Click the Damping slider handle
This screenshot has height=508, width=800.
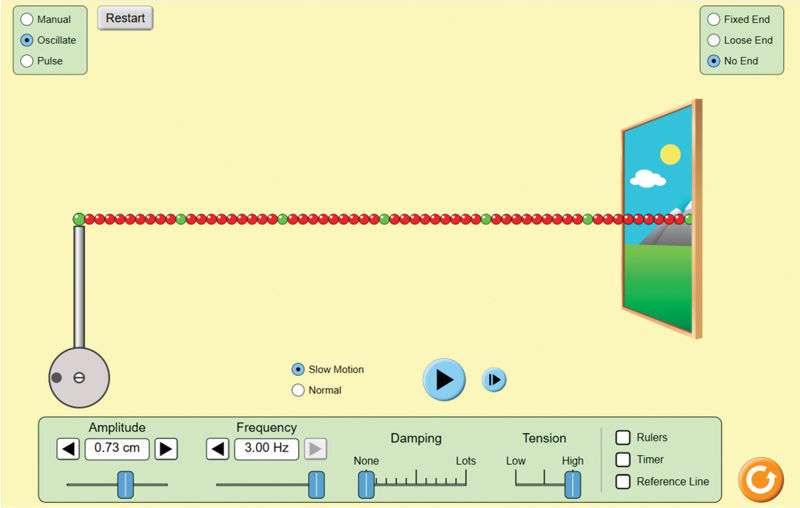366,484
